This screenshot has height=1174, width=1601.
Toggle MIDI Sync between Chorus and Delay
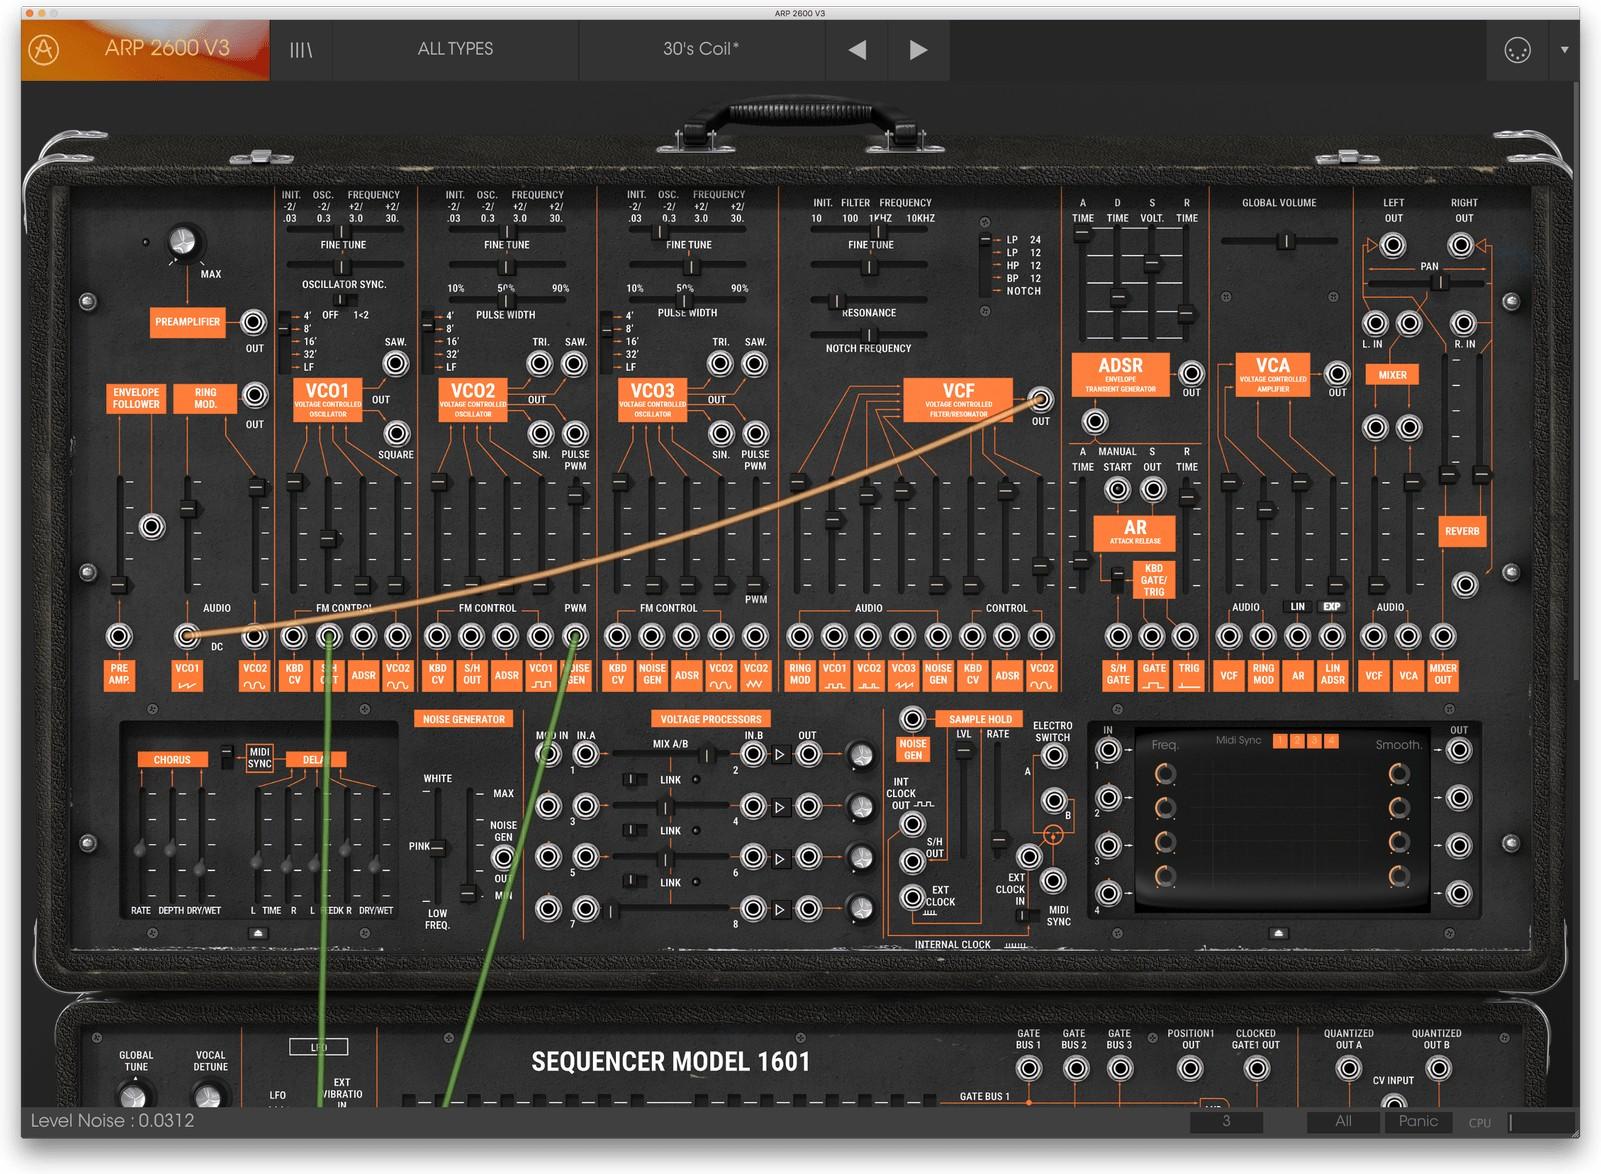[x=259, y=760]
